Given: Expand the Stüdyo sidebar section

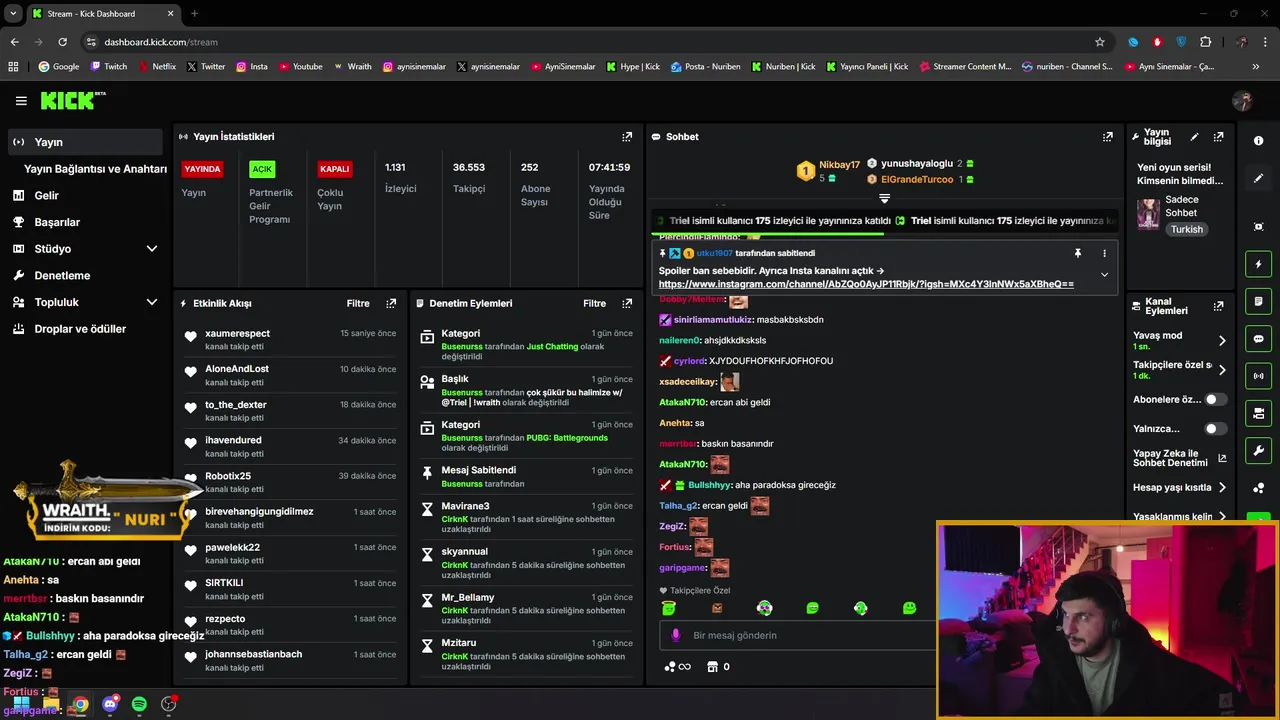Looking at the screenshot, I should point(152,249).
